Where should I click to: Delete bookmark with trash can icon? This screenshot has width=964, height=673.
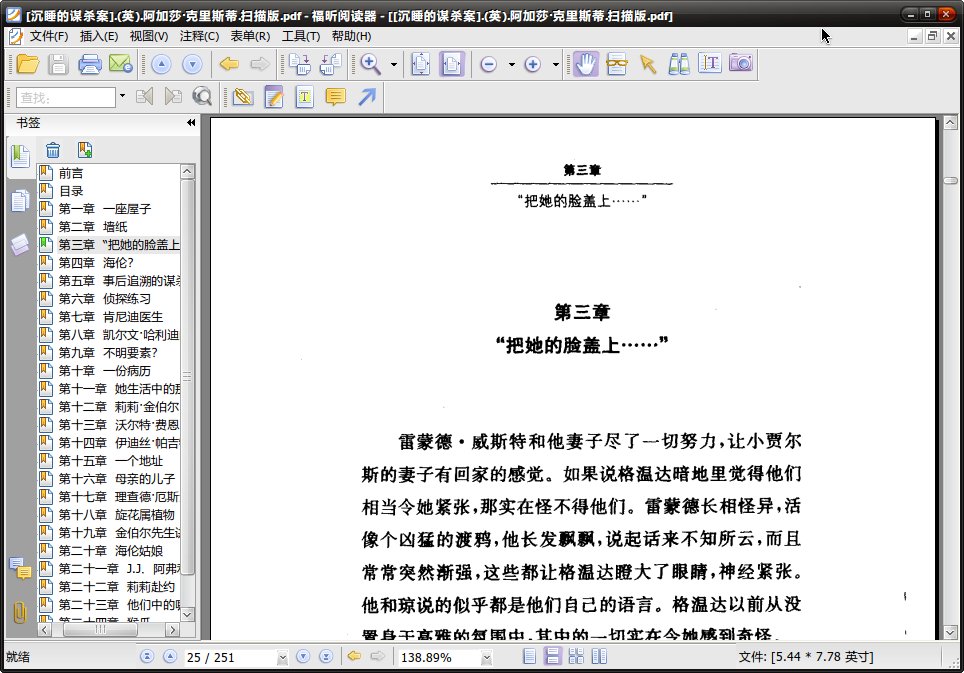click(53, 149)
